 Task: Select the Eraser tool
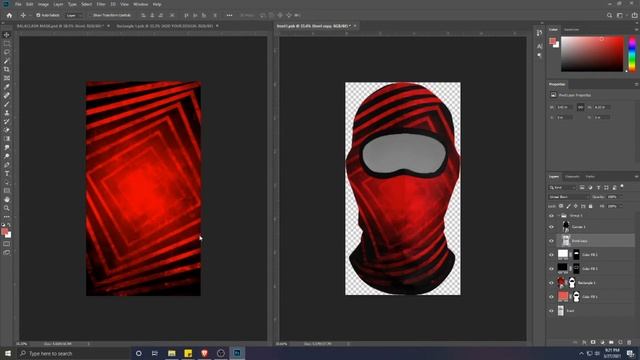pyautogui.click(x=7, y=130)
